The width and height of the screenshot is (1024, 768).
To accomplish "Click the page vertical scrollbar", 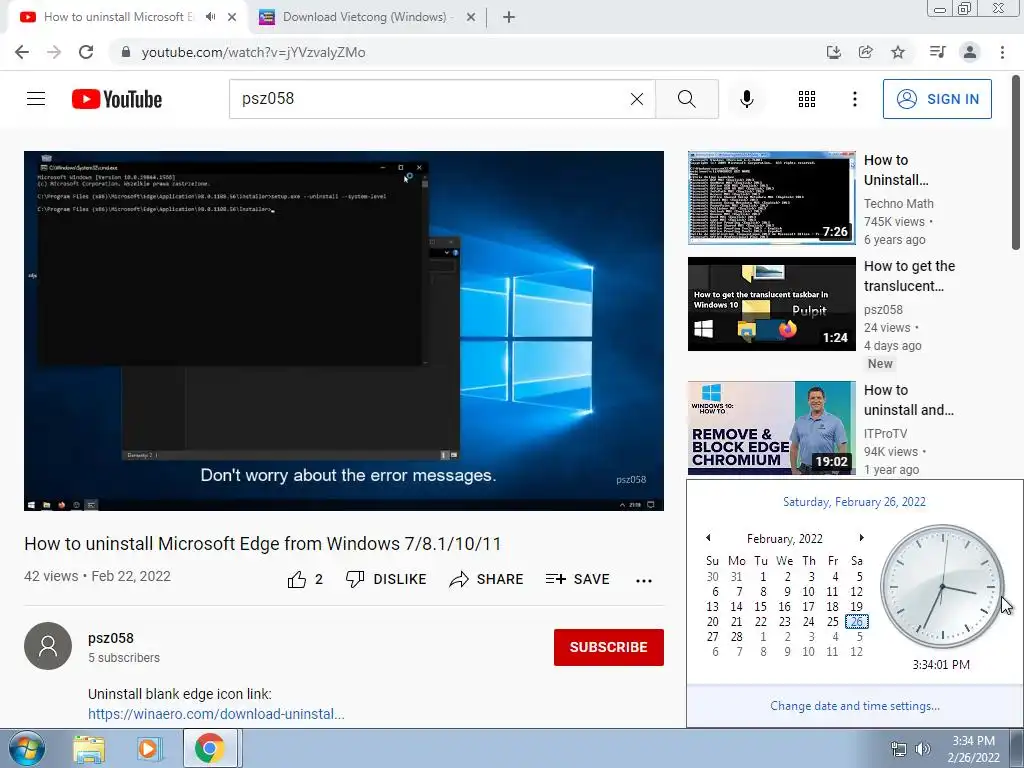I will click(x=1016, y=163).
